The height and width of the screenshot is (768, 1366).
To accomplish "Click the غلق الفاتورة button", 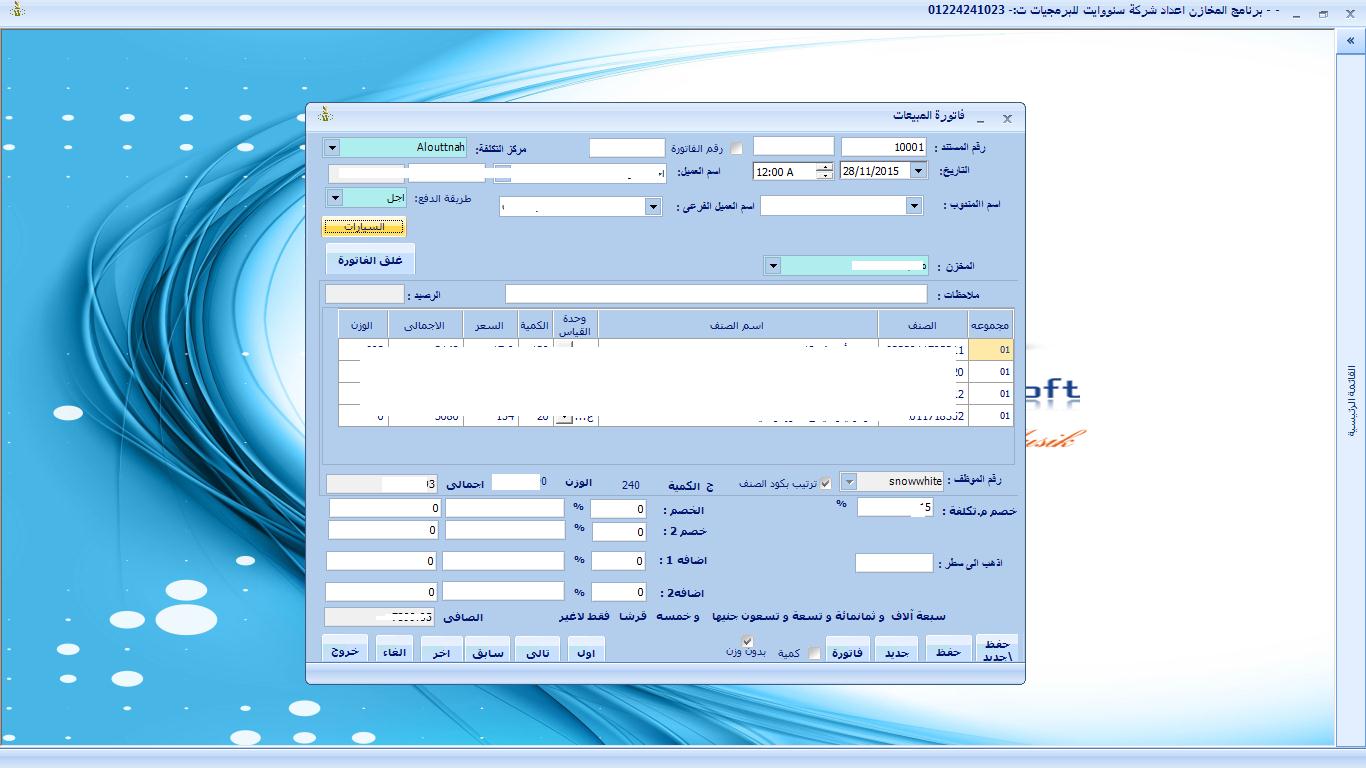I will (x=370, y=260).
